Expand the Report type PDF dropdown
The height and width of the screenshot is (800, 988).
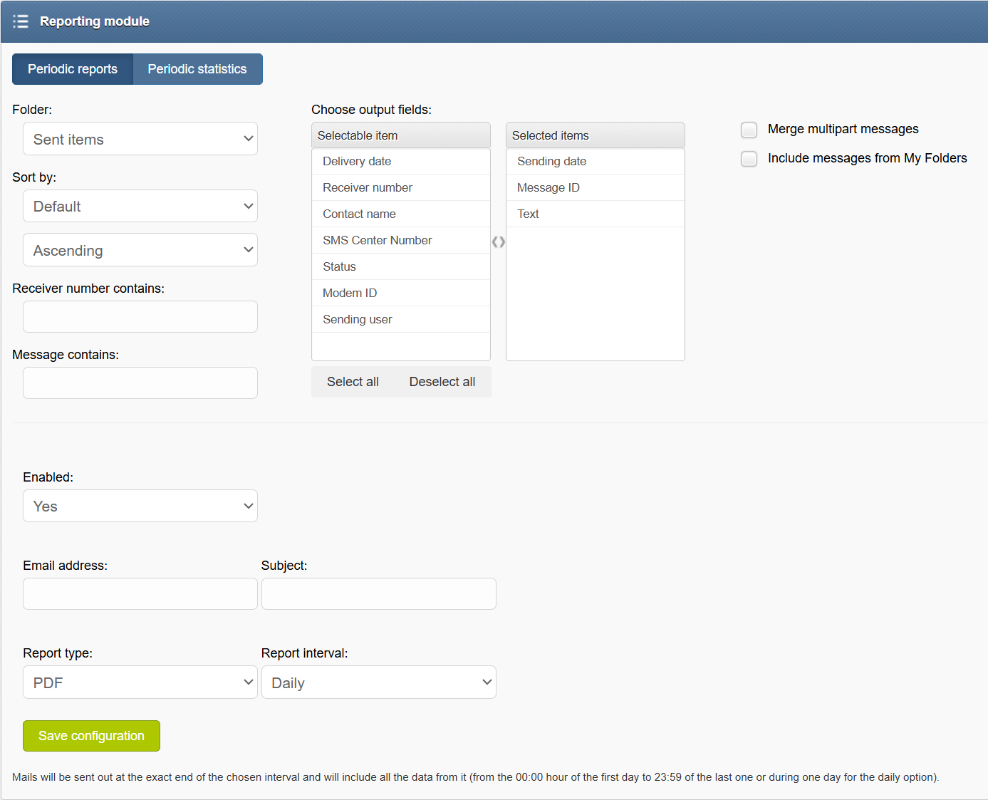(141, 682)
